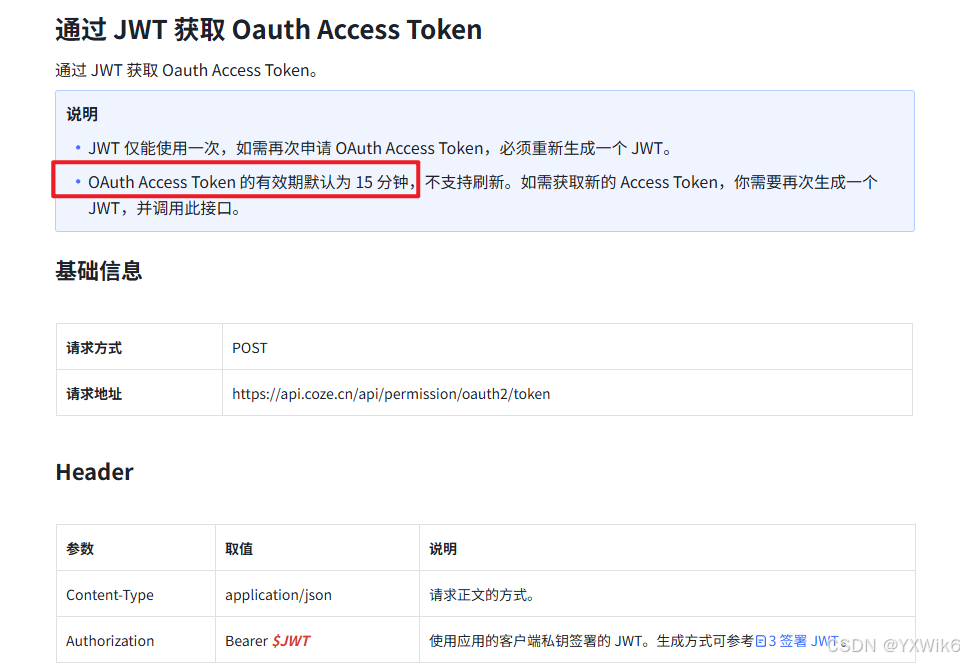Click the 基础信息 section heading
The height and width of the screenshot is (663, 964).
(99, 271)
